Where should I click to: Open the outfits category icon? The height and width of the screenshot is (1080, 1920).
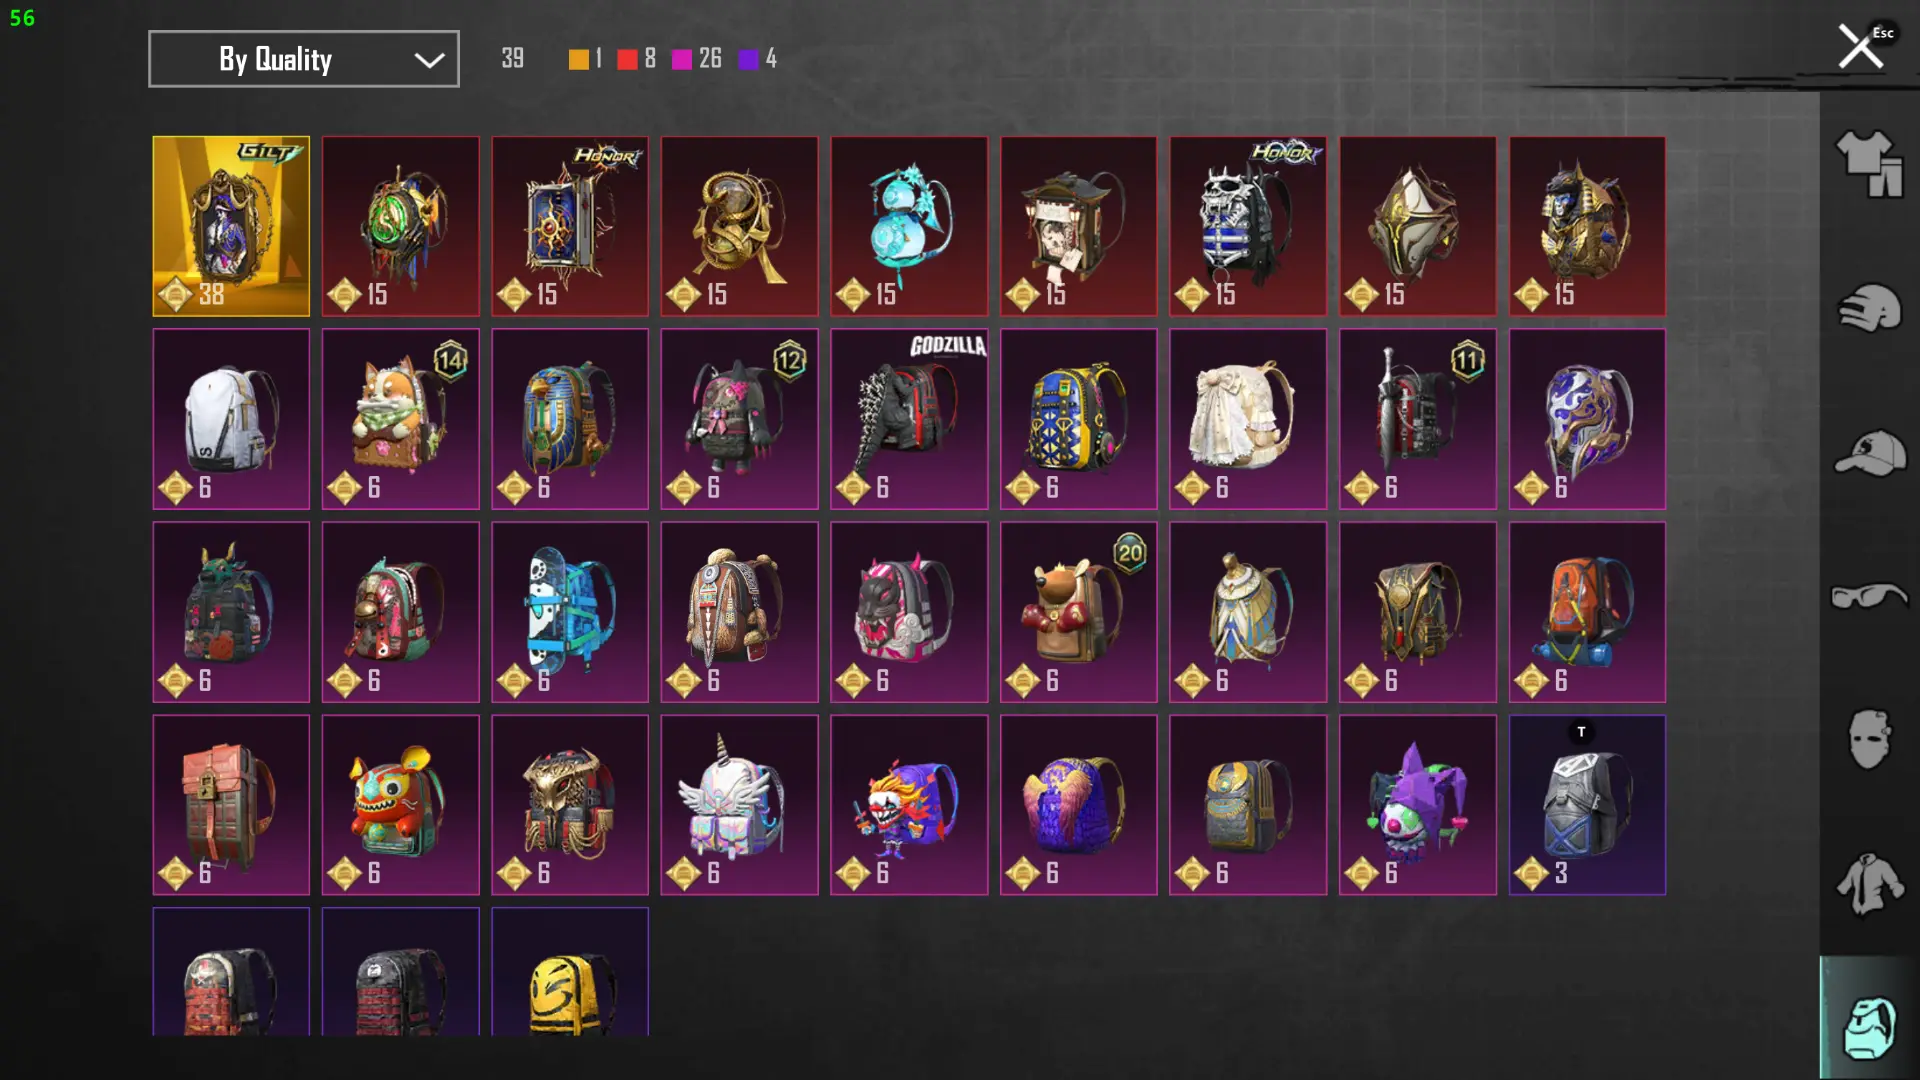pos(1869,164)
